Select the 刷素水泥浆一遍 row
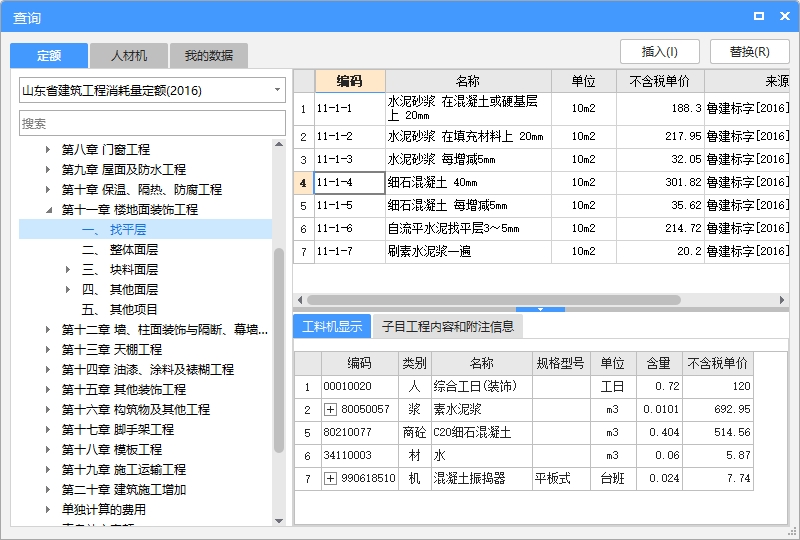This screenshot has width=800, height=540. (x=541, y=251)
